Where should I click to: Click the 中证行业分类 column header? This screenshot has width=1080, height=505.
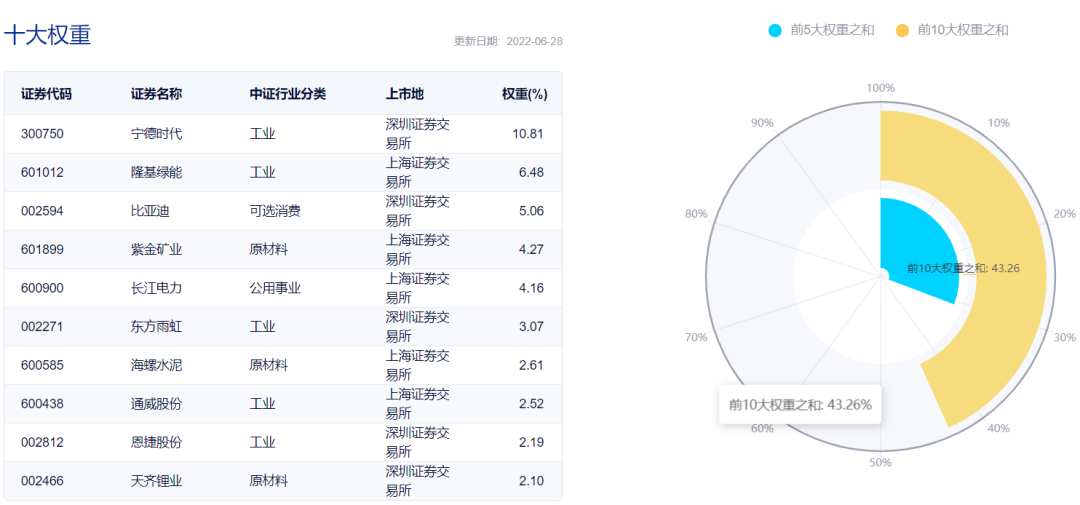pyautogui.click(x=288, y=94)
